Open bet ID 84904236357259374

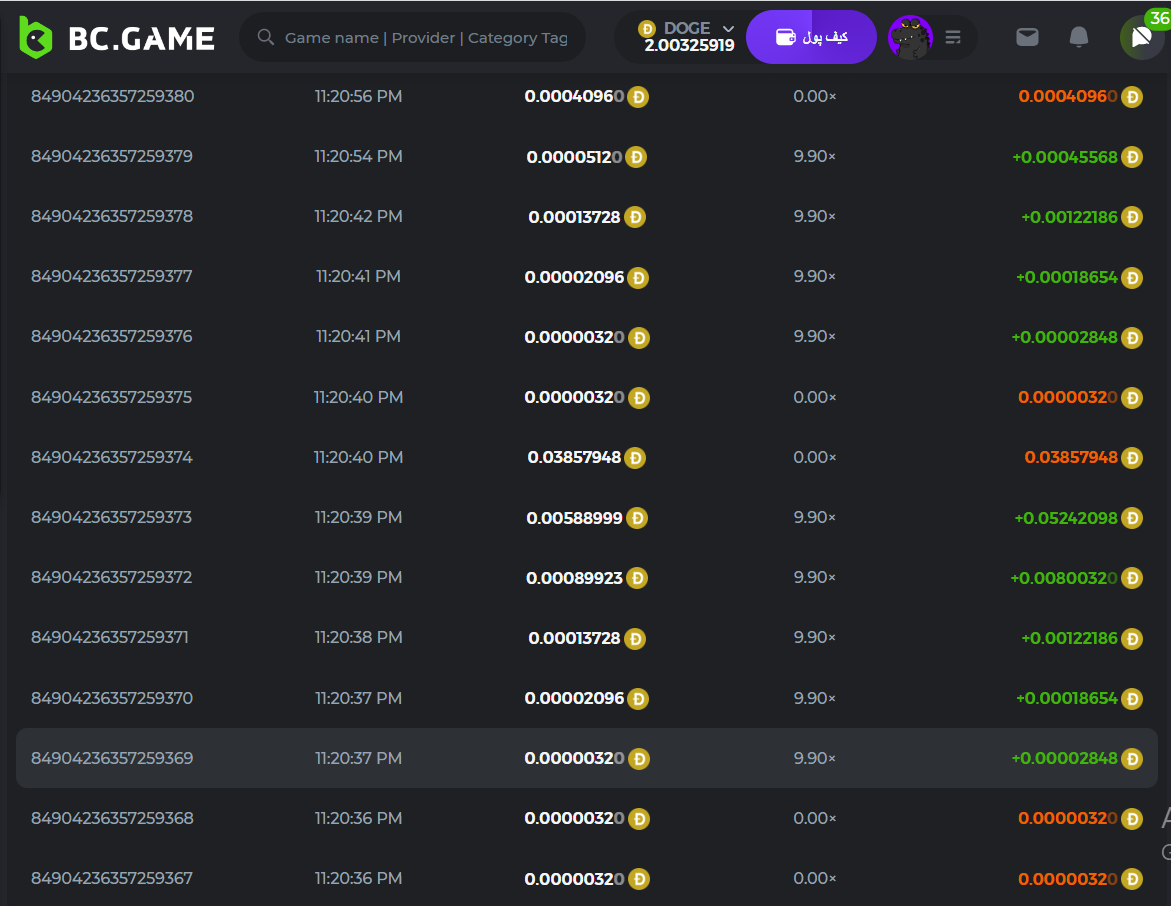point(112,458)
